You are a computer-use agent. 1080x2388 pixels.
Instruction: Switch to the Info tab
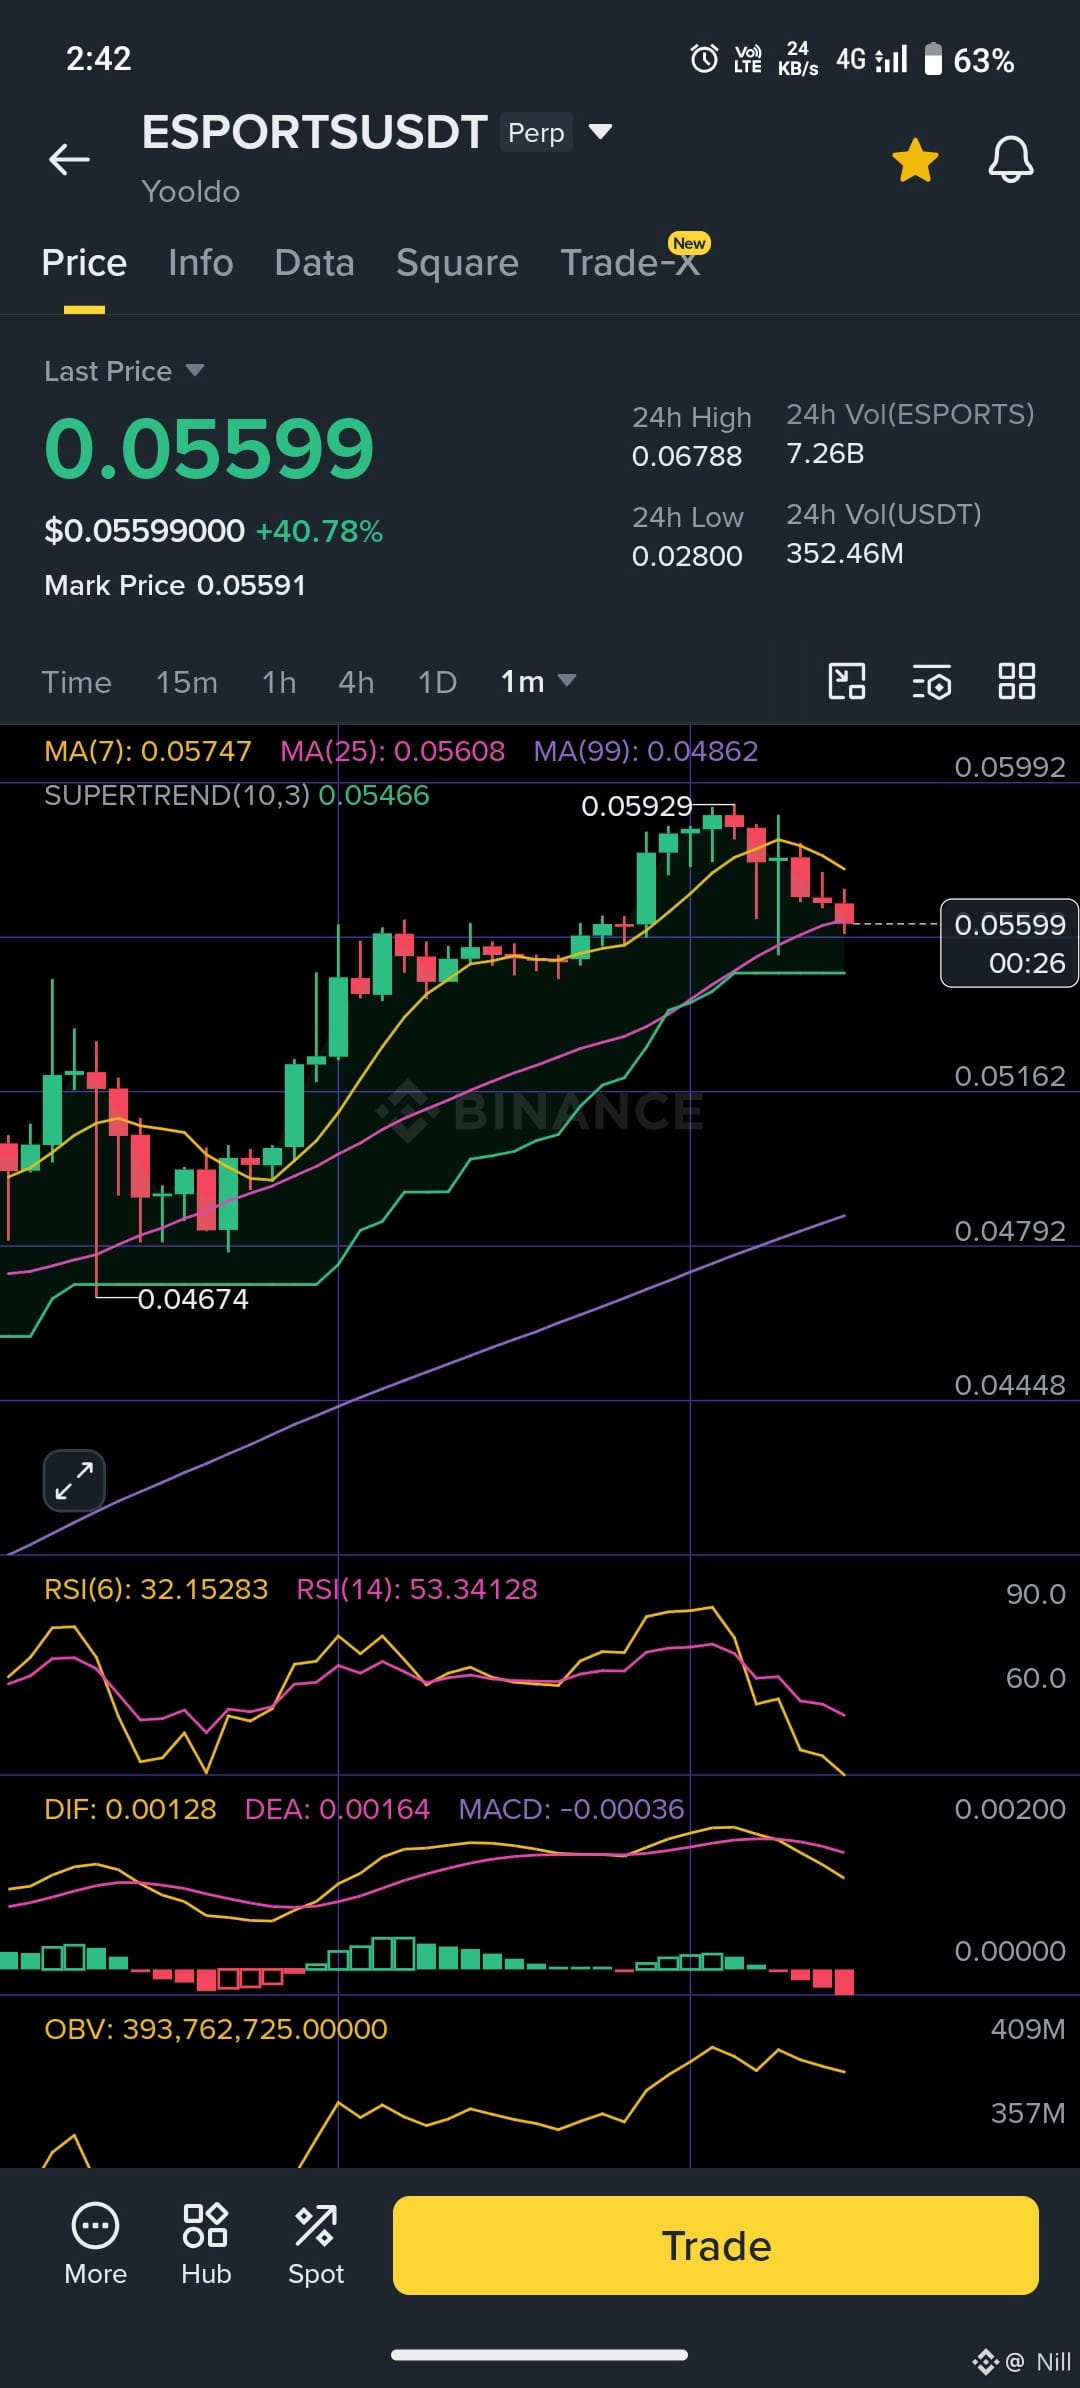200,263
